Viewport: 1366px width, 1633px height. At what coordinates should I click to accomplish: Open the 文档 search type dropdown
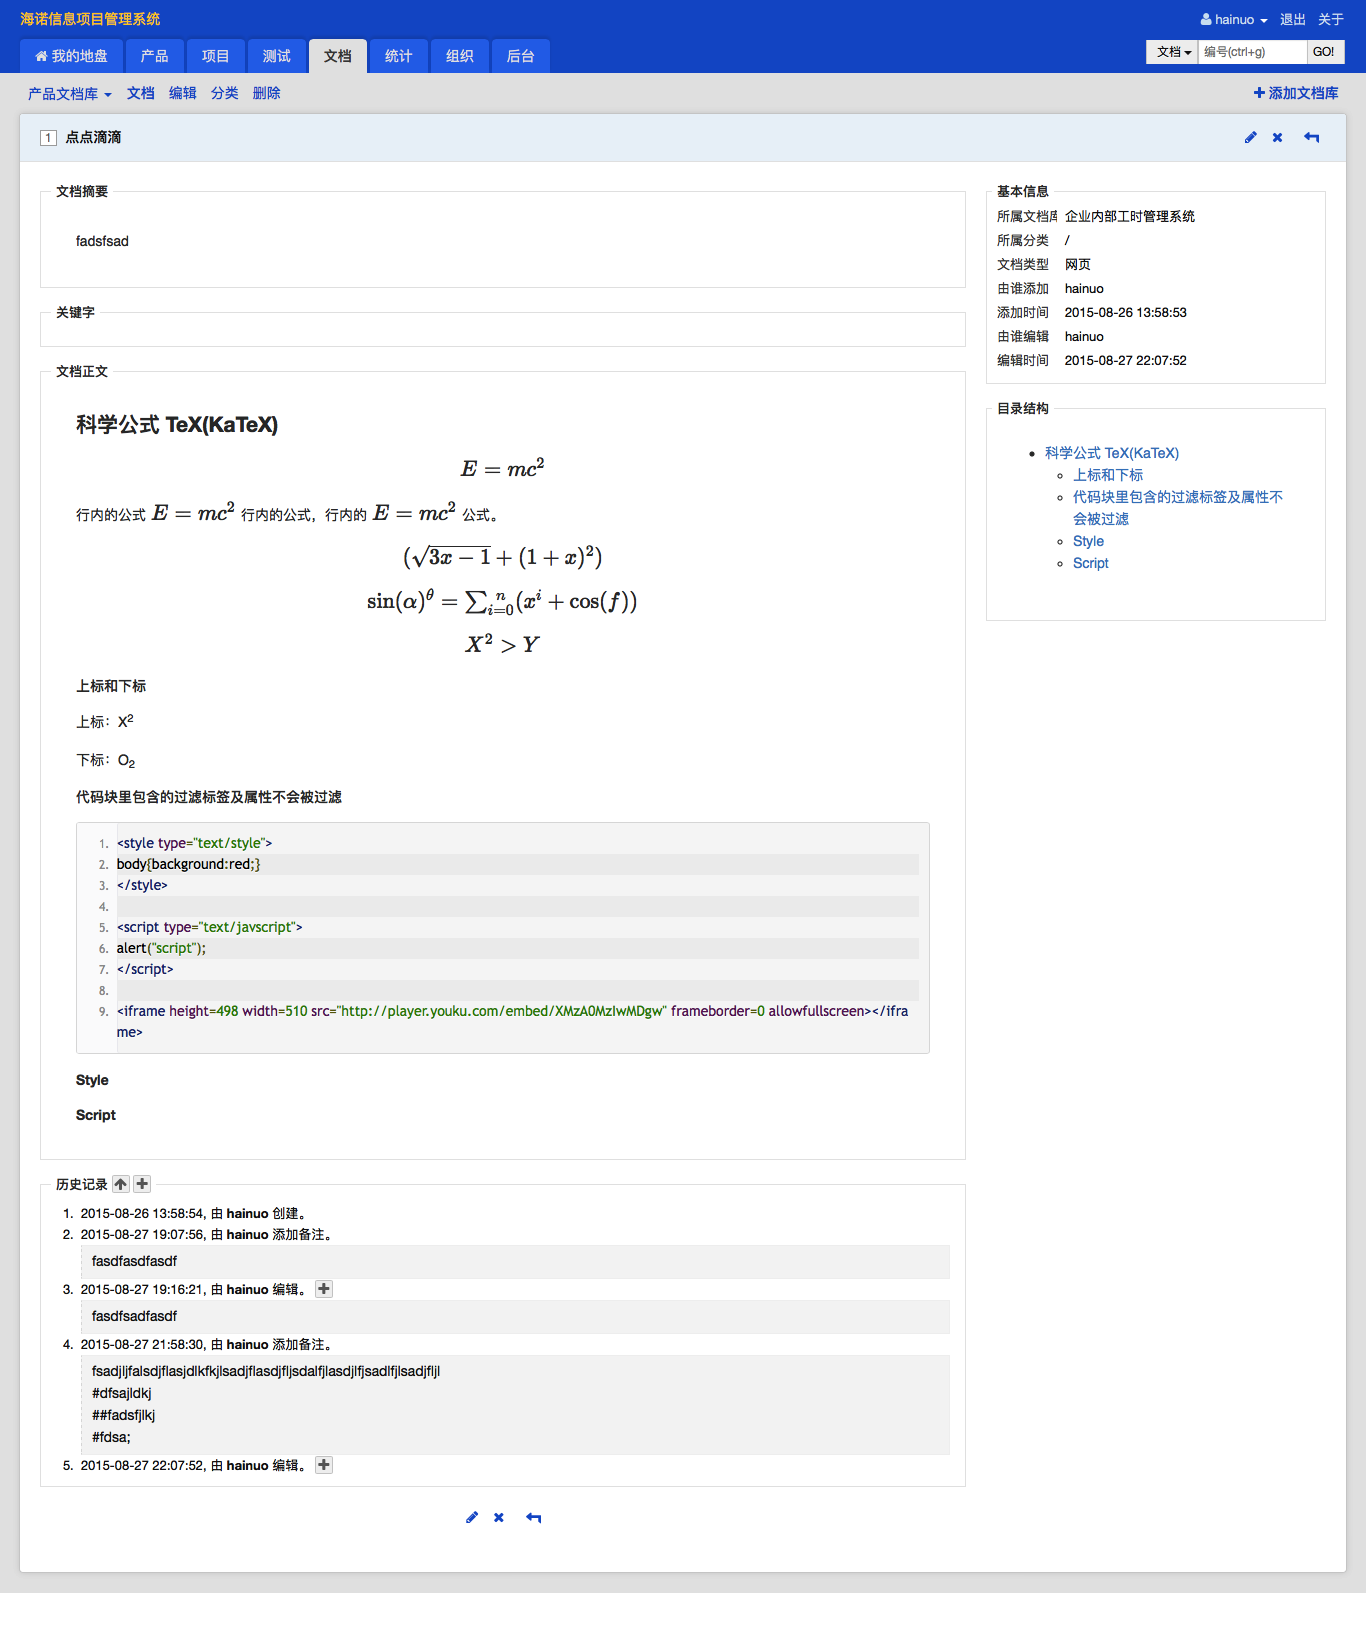click(x=1172, y=52)
